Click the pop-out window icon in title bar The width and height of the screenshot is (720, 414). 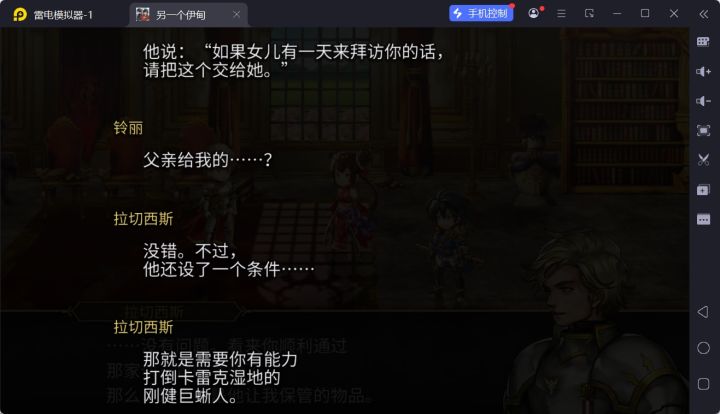point(589,14)
